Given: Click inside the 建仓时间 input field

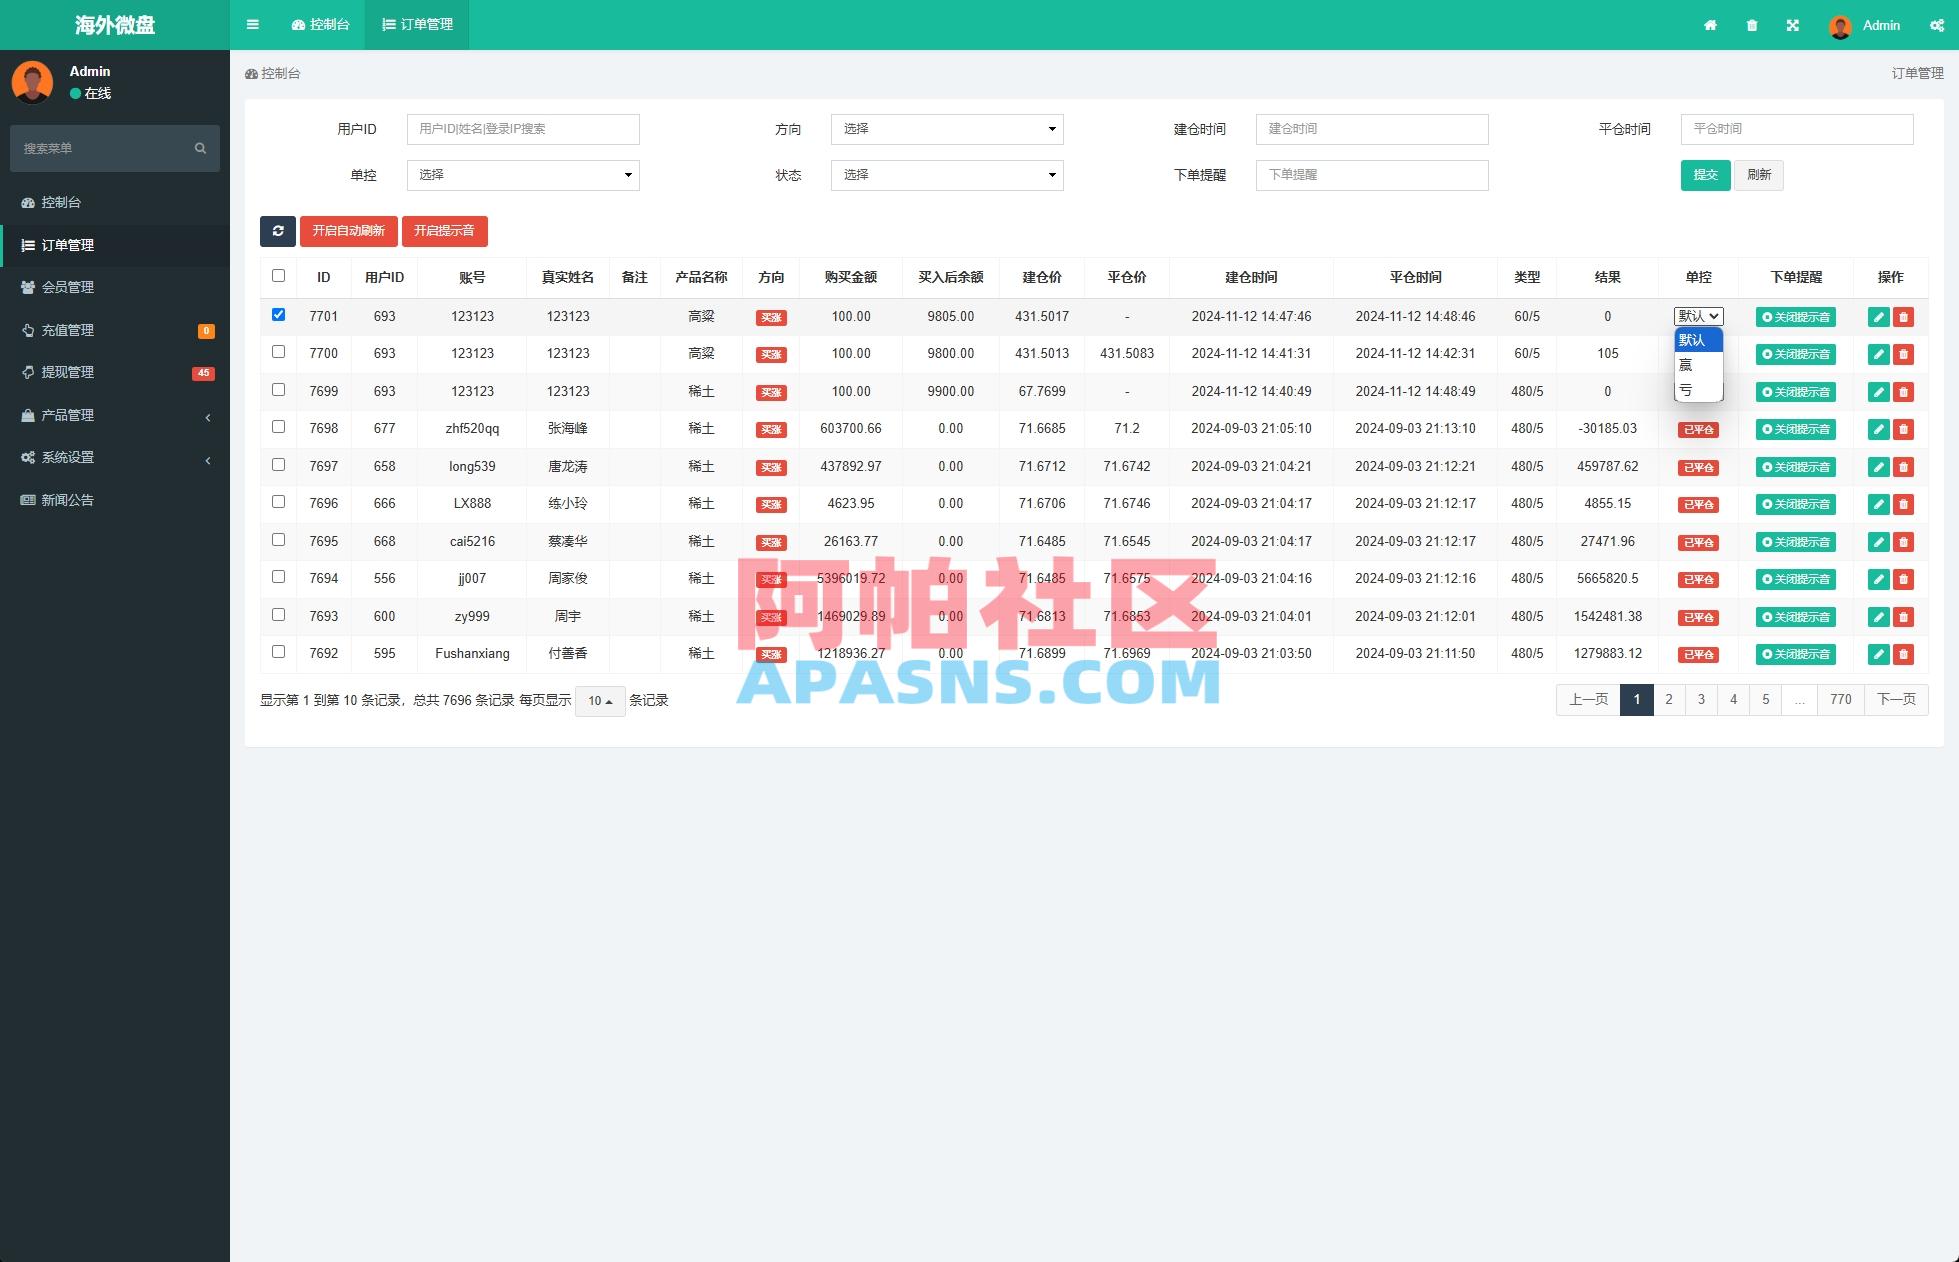Looking at the screenshot, I should tap(1371, 129).
